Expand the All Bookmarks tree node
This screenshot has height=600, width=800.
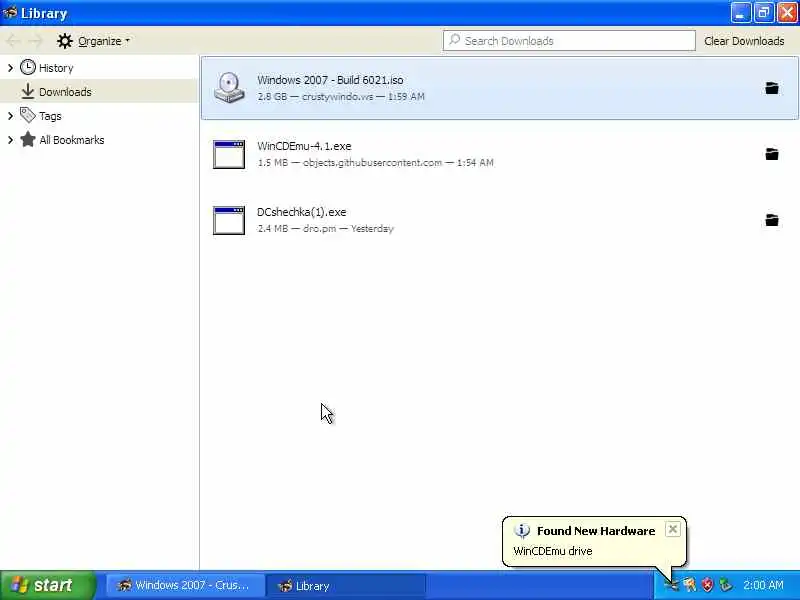10,140
